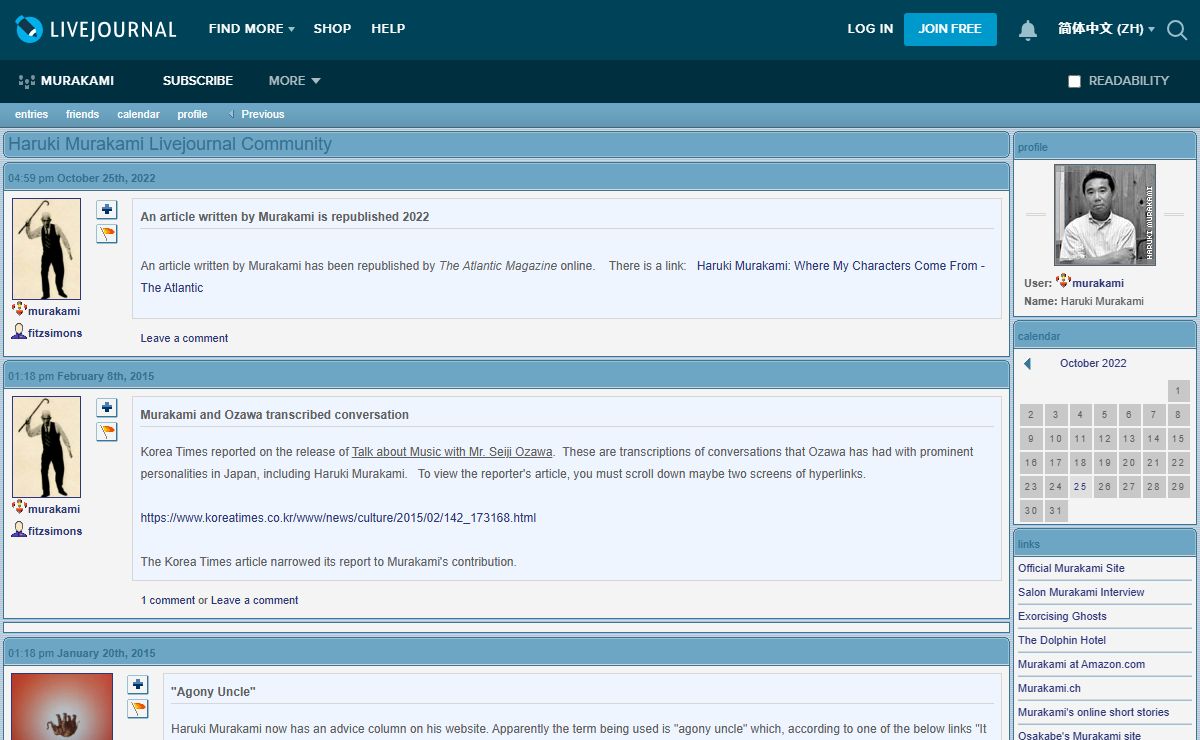Click the Subscribe button
Viewport: 1200px width, 740px height.
[x=198, y=81]
